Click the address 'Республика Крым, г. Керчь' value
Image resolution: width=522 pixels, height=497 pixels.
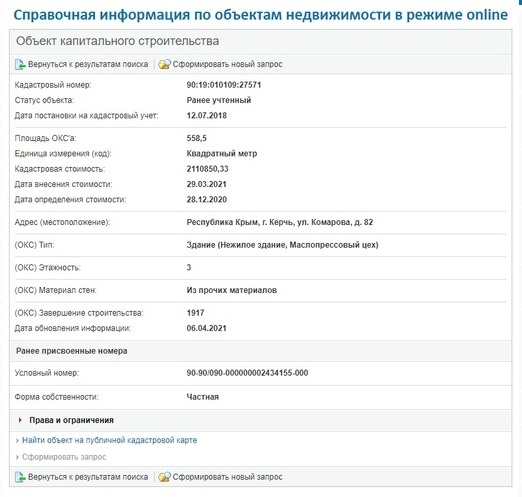click(x=280, y=222)
